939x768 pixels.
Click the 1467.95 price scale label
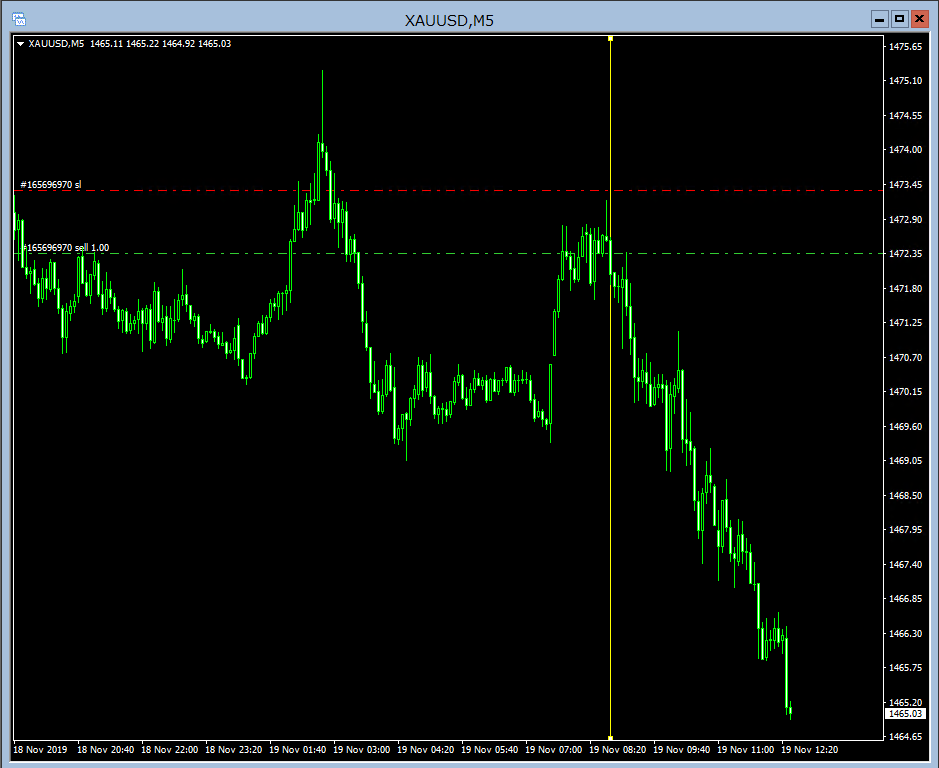pos(905,530)
